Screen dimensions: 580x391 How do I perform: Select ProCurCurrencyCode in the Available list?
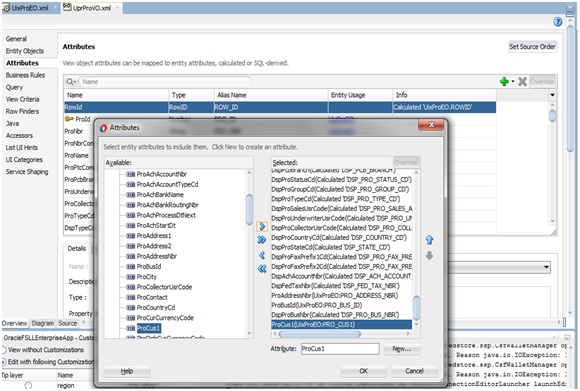click(x=165, y=318)
